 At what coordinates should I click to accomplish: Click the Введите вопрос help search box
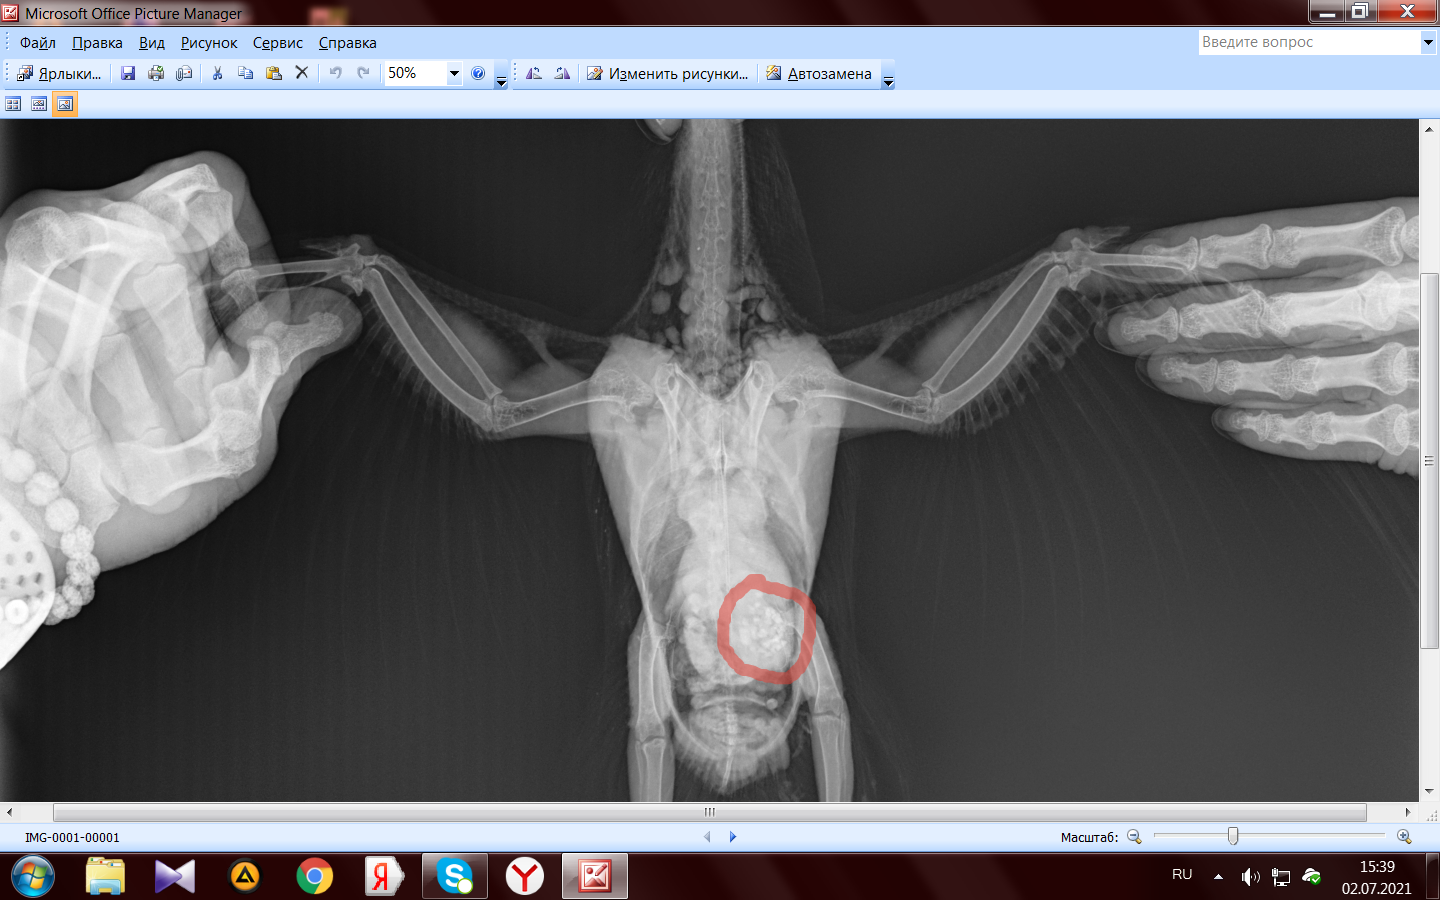pyautogui.click(x=1309, y=42)
